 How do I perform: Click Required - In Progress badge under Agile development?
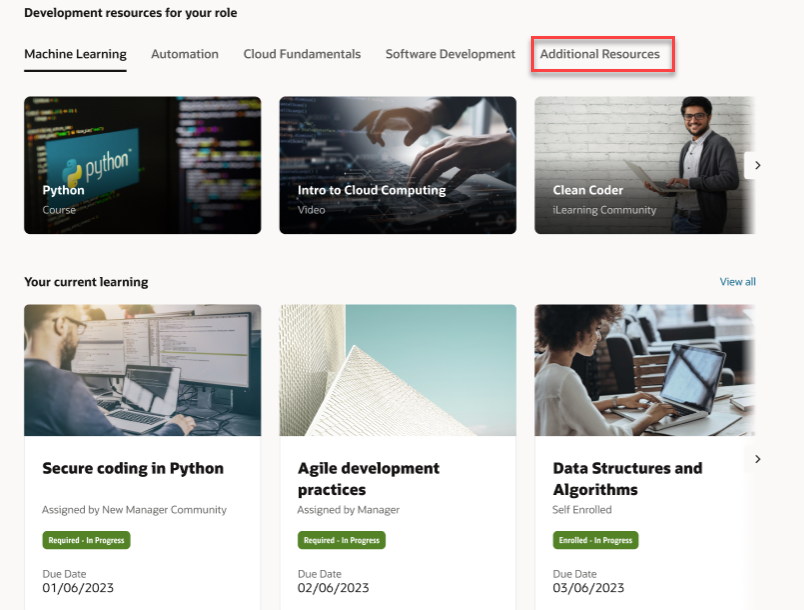point(341,540)
